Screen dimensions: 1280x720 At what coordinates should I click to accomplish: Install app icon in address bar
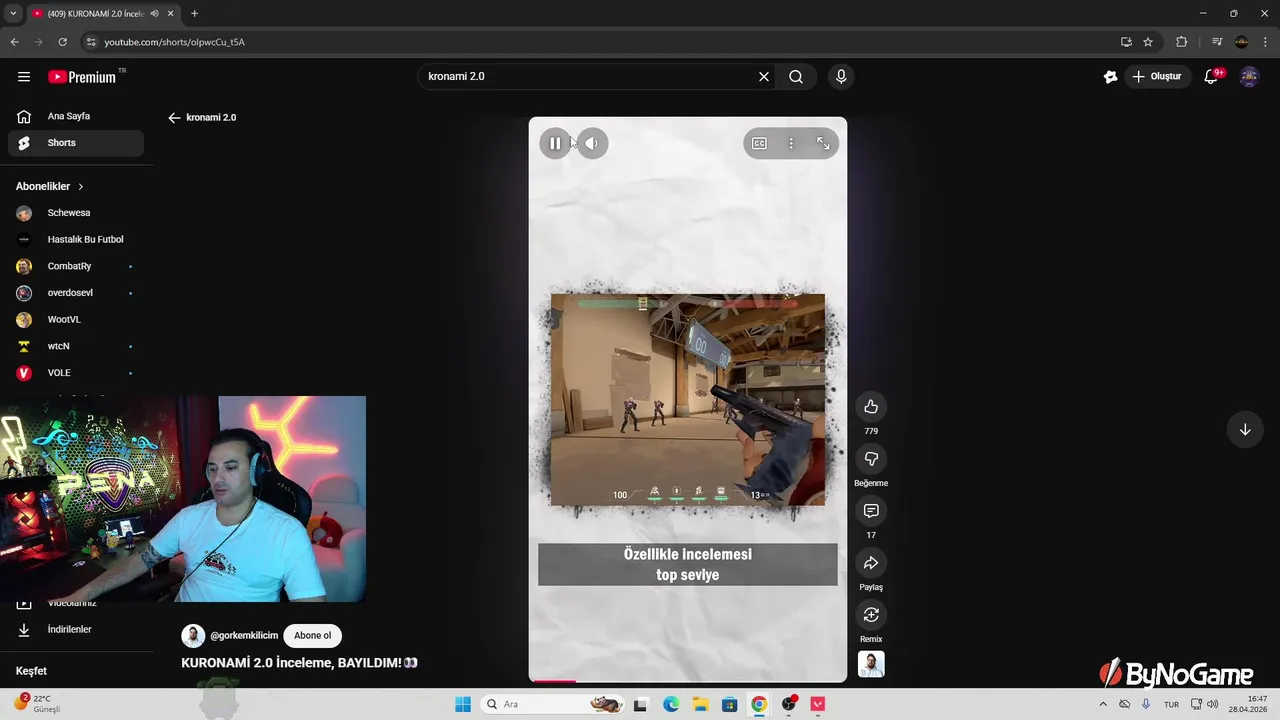pos(1126,42)
